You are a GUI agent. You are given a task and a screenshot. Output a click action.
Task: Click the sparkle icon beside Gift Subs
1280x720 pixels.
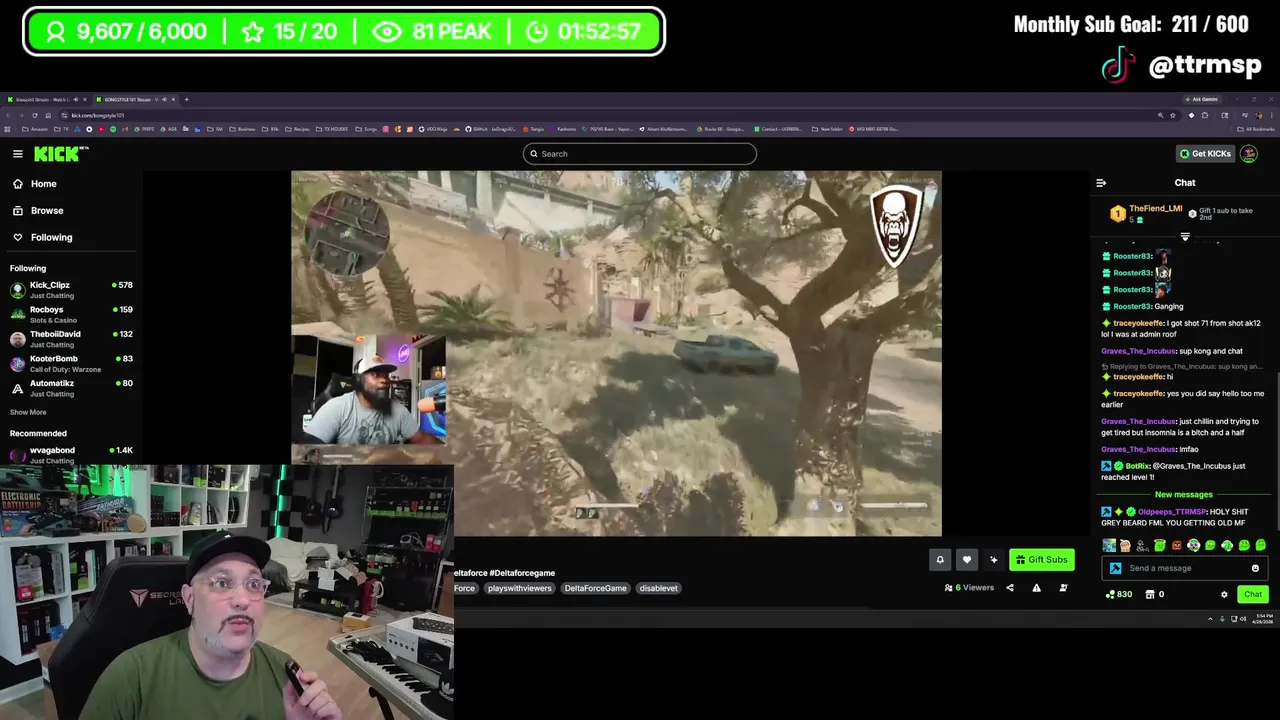point(993,560)
